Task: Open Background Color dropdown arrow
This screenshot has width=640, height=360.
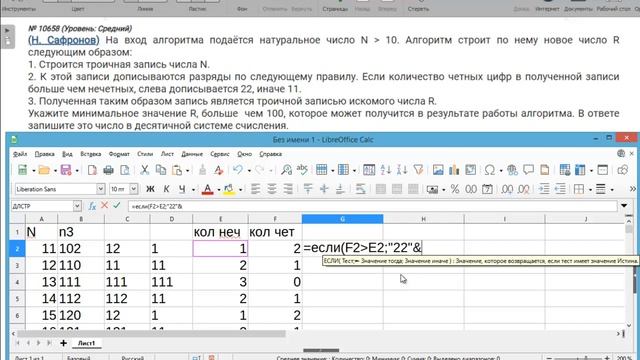Action: tap(240, 190)
